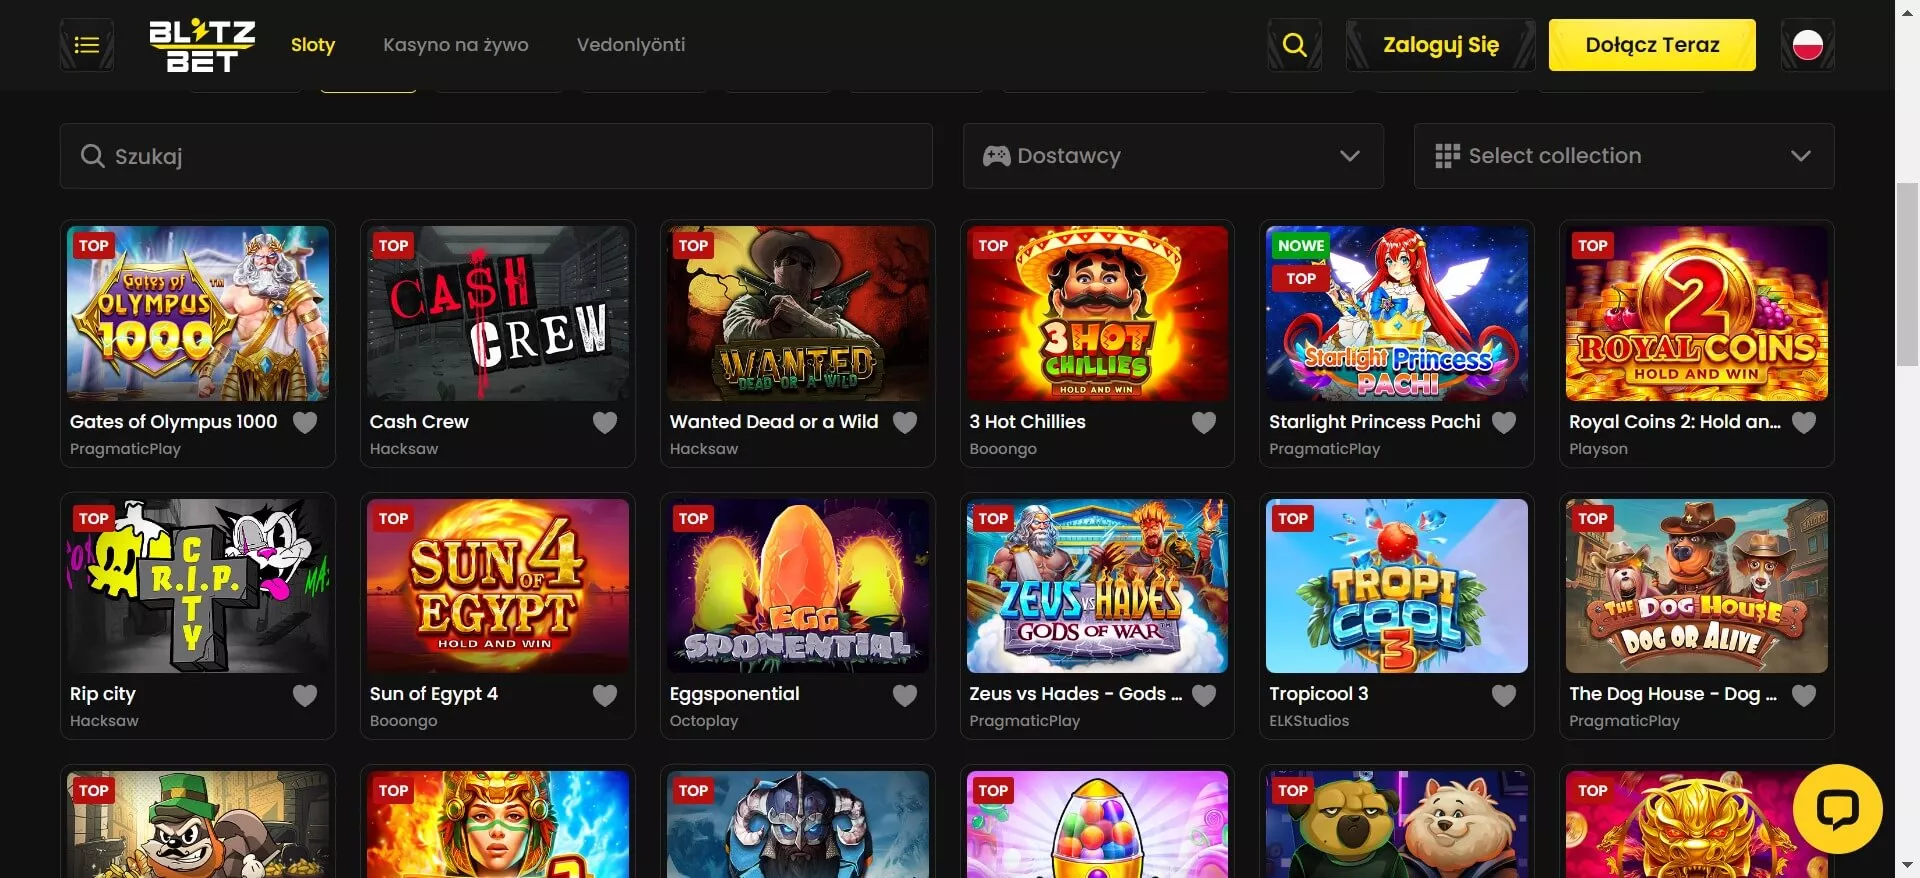1920x878 pixels.
Task: Open the Select collection dropdown
Action: [1623, 156]
